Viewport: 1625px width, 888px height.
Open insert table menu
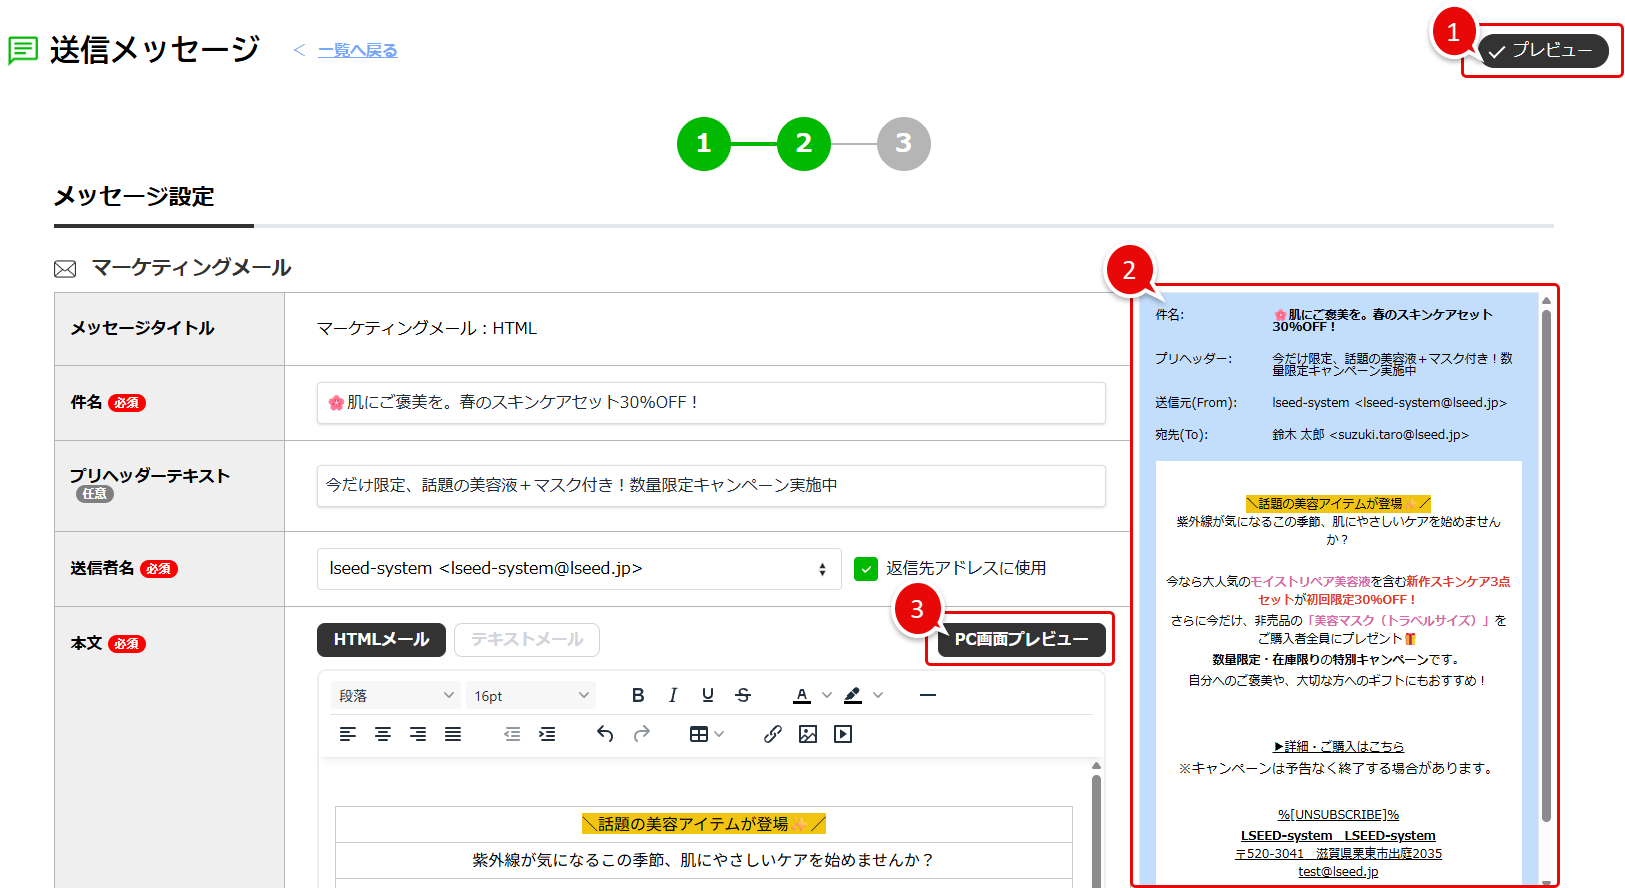point(707,734)
